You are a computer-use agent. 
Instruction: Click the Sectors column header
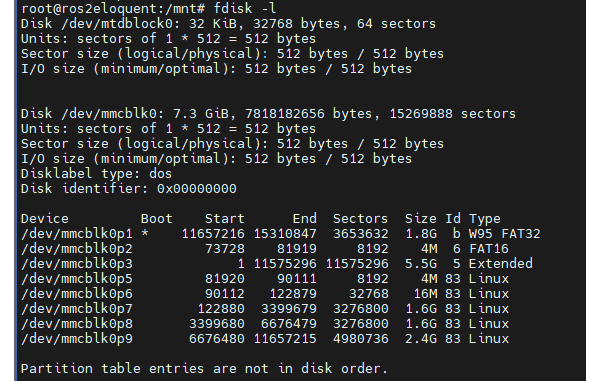point(360,218)
